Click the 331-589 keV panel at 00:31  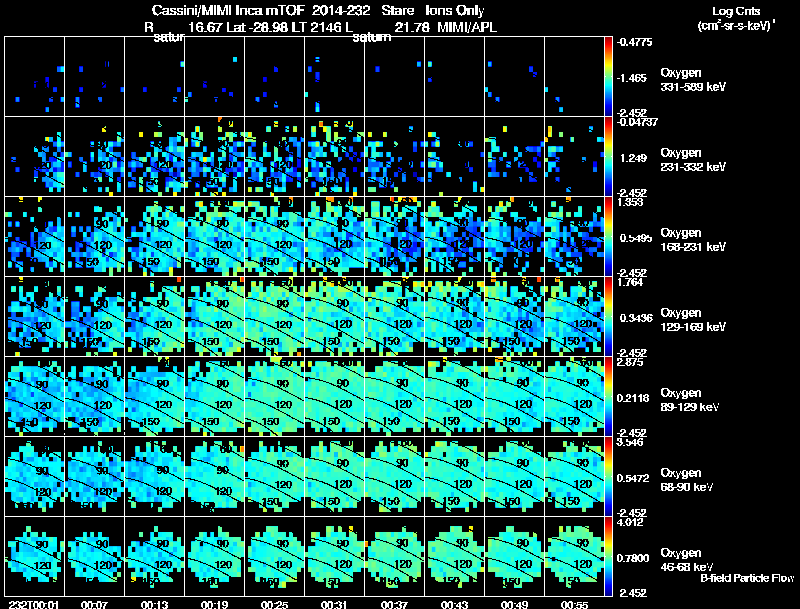tap(334, 76)
